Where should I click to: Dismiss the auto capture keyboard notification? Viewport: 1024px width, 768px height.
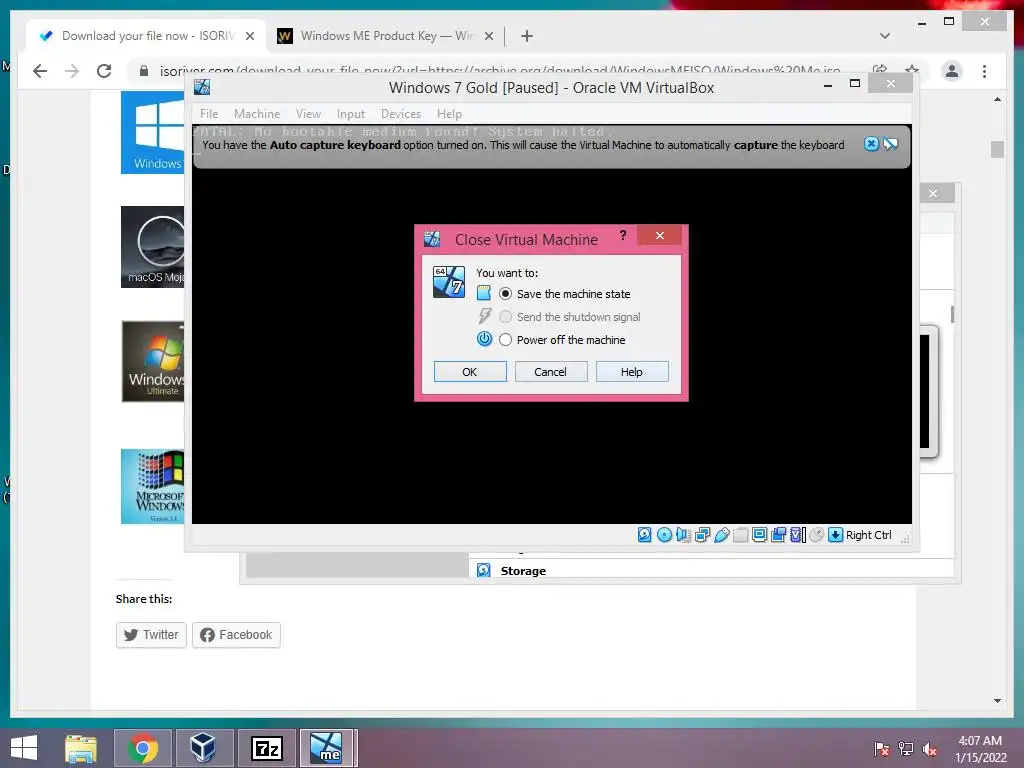(871, 144)
